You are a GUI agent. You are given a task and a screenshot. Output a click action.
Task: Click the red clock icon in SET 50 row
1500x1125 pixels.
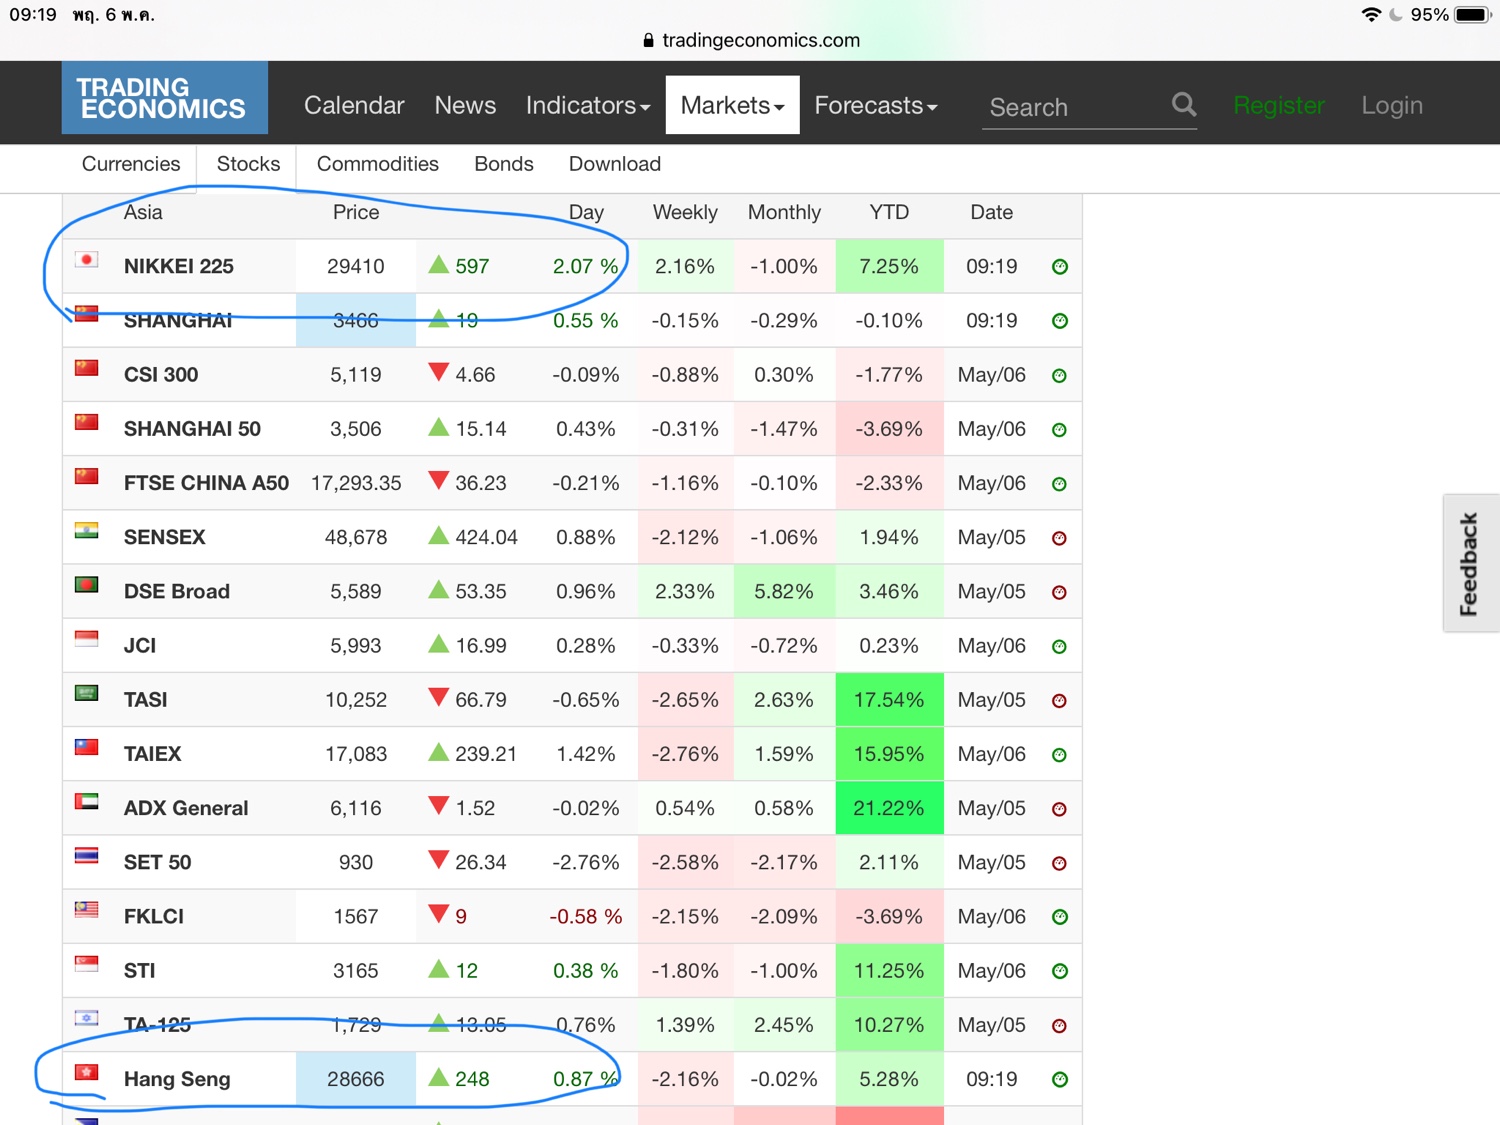click(1060, 863)
